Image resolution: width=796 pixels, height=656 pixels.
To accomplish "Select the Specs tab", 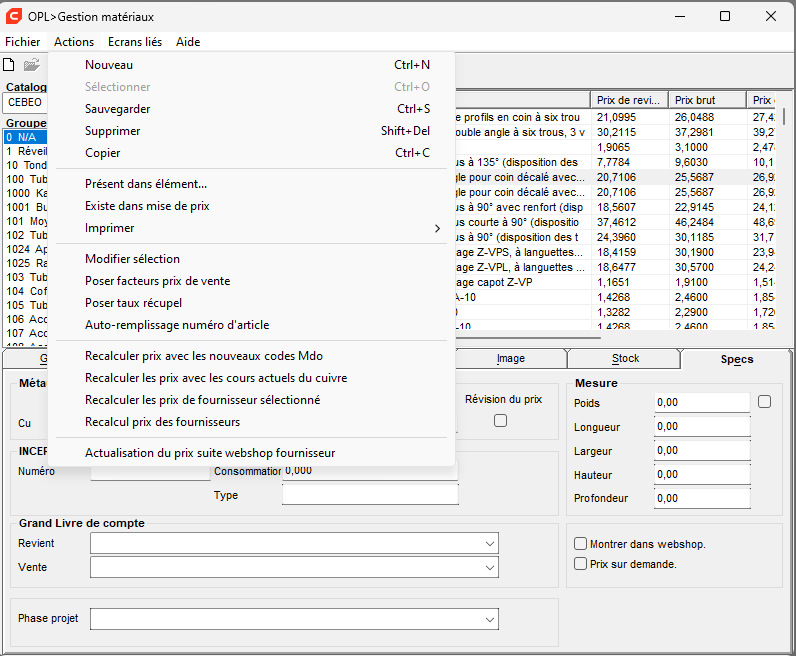I will (737, 359).
